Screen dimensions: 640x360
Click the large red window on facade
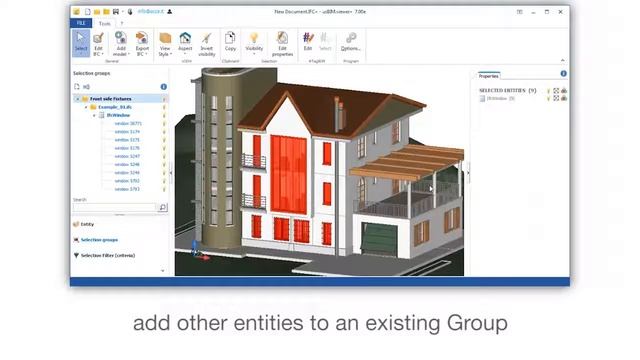(289, 174)
